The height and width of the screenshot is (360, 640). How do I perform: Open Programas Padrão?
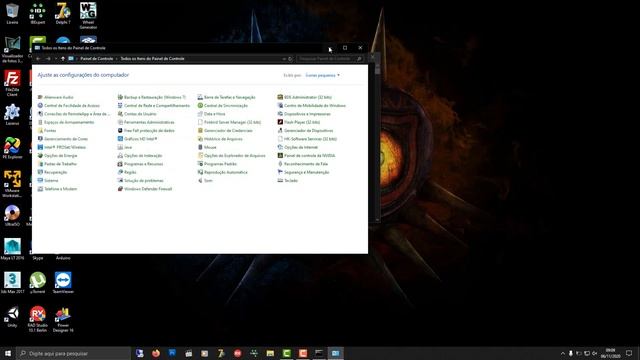point(217,164)
